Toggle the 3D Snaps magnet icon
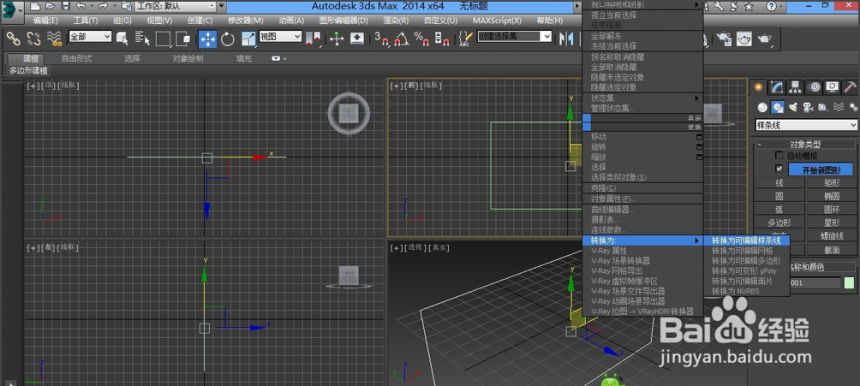860x386 pixels. coord(382,38)
